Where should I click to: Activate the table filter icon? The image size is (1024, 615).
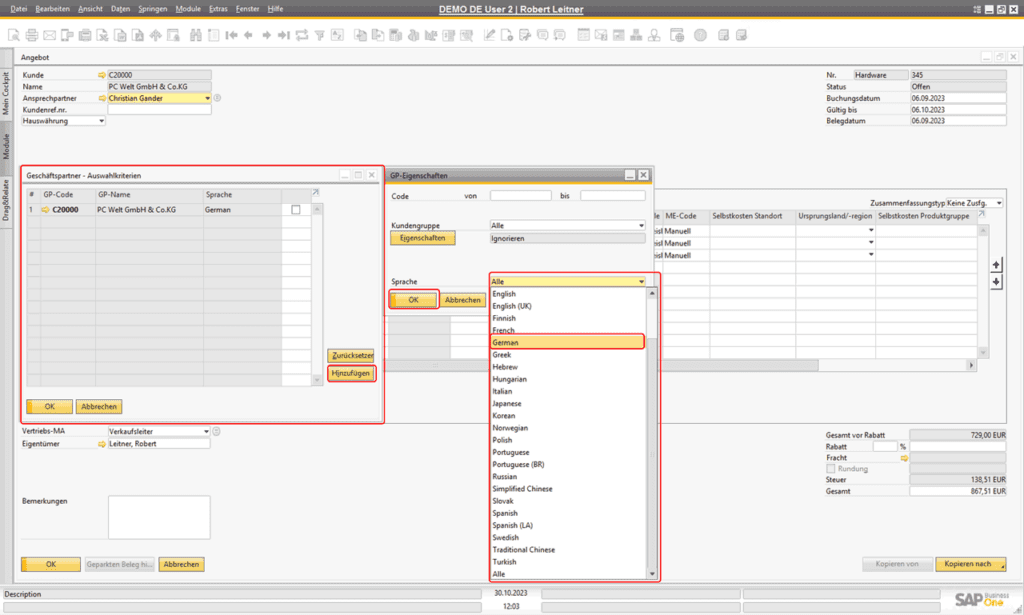[320, 34]
